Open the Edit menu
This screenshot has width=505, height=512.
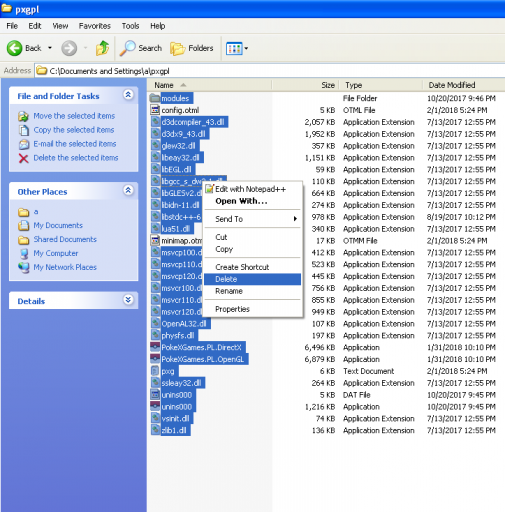35,26
